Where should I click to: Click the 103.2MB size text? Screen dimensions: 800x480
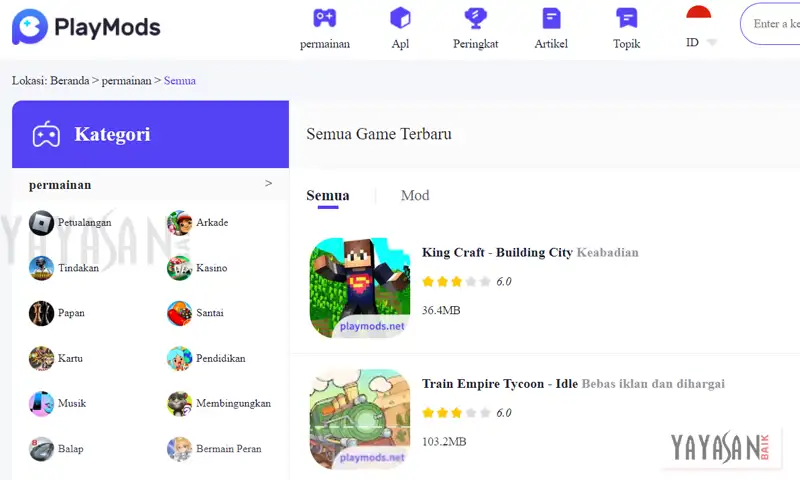(444, 442)
